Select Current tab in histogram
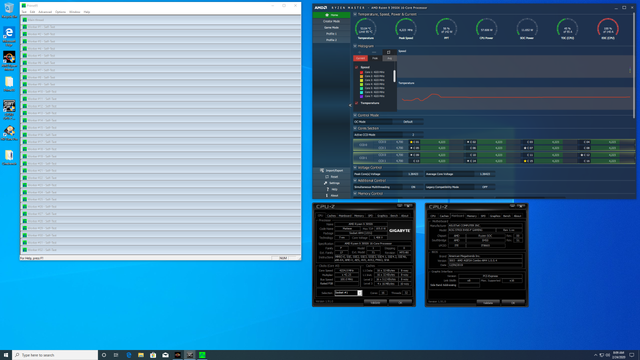 pyautogui.click(x=360, y=58)
